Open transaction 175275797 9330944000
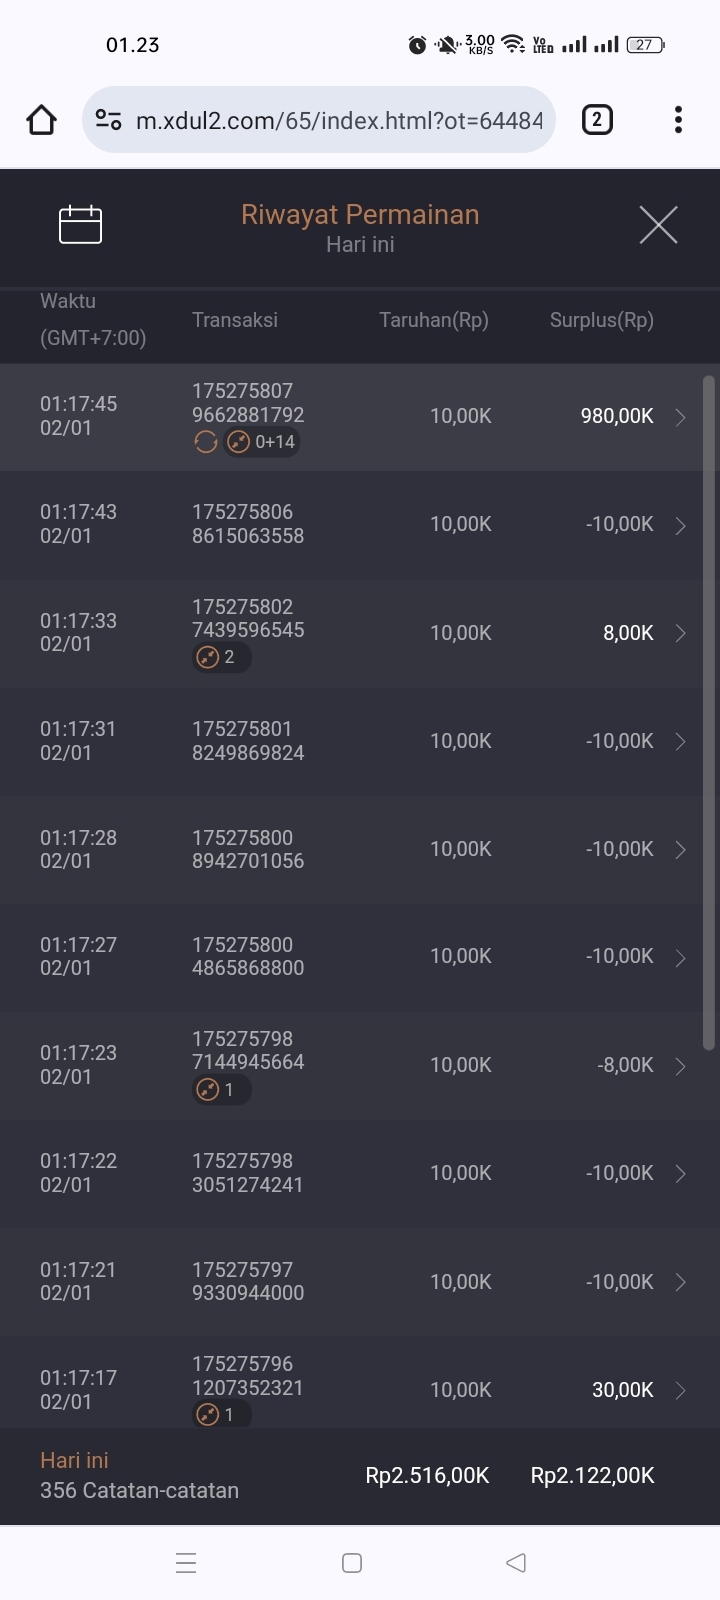 (x=248, y=1281)
